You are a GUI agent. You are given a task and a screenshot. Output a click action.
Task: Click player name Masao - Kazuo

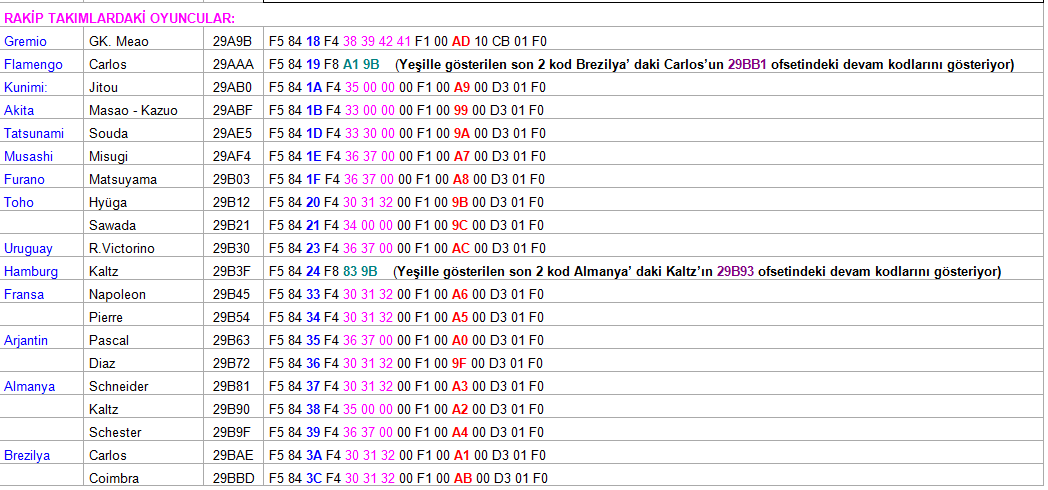click(x=134, y=111)
